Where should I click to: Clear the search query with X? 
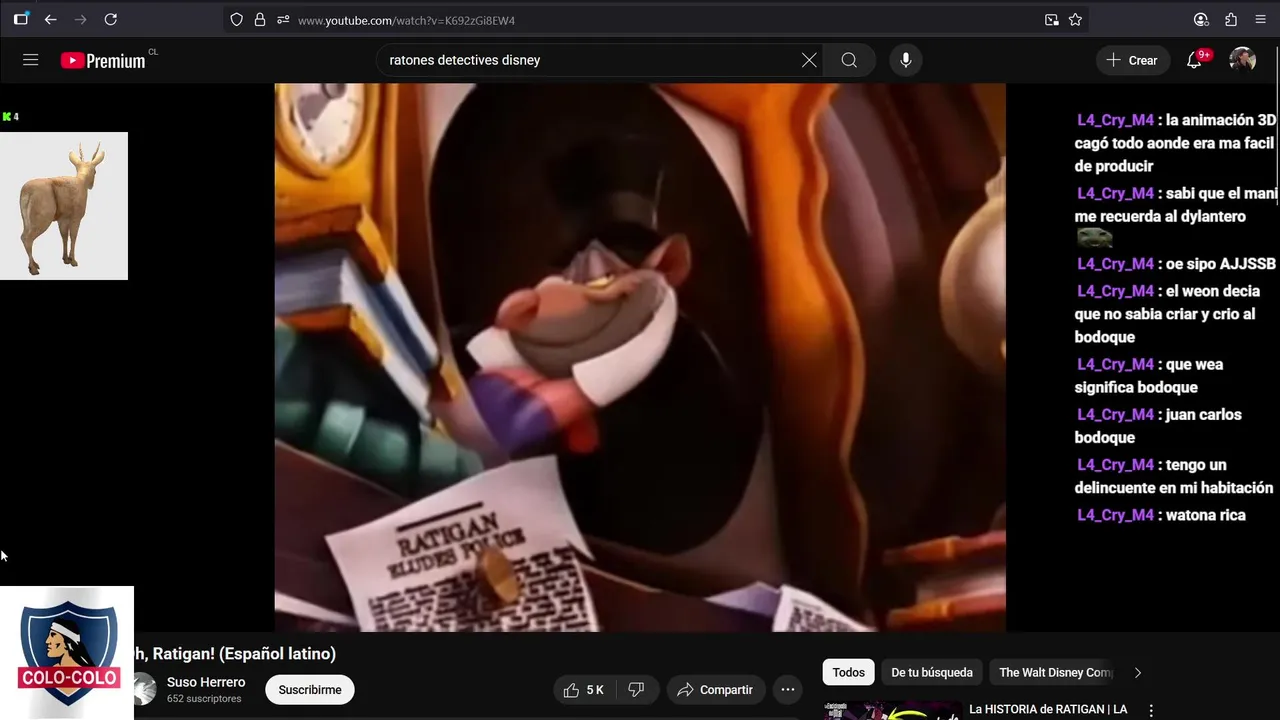tap(809, 60)
